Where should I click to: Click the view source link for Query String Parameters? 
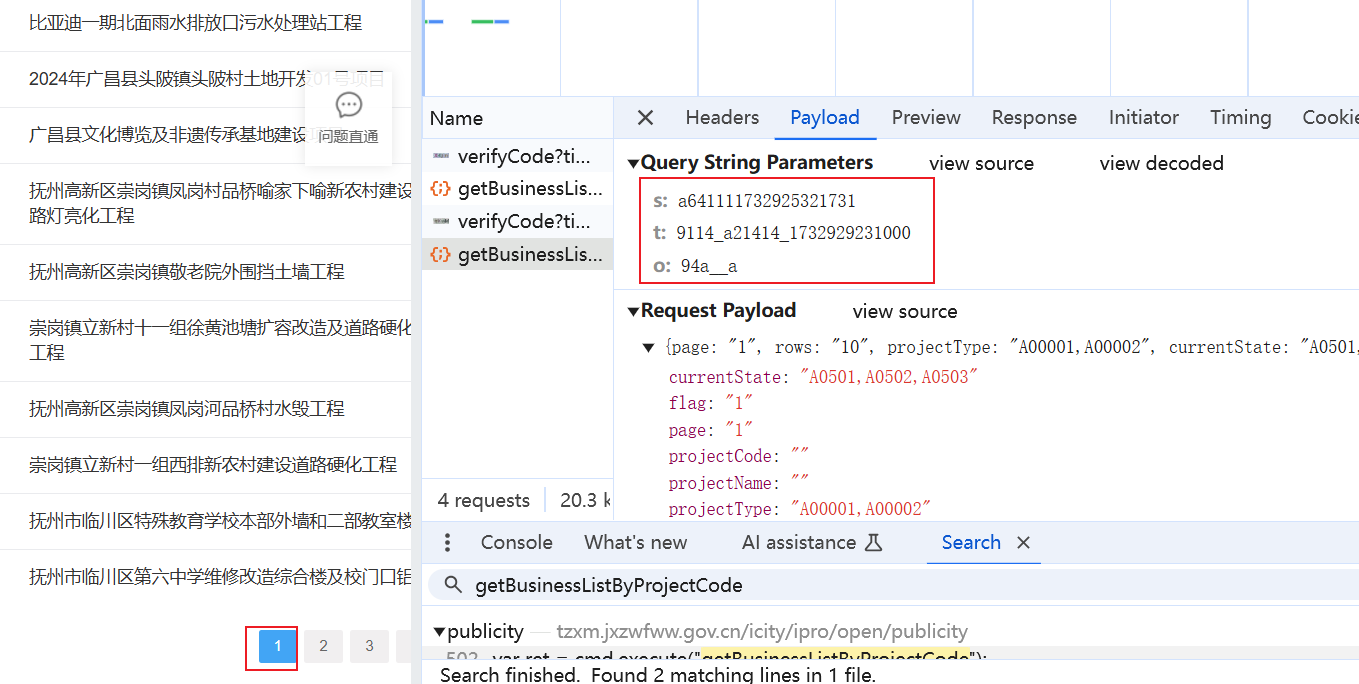point(981,162)
